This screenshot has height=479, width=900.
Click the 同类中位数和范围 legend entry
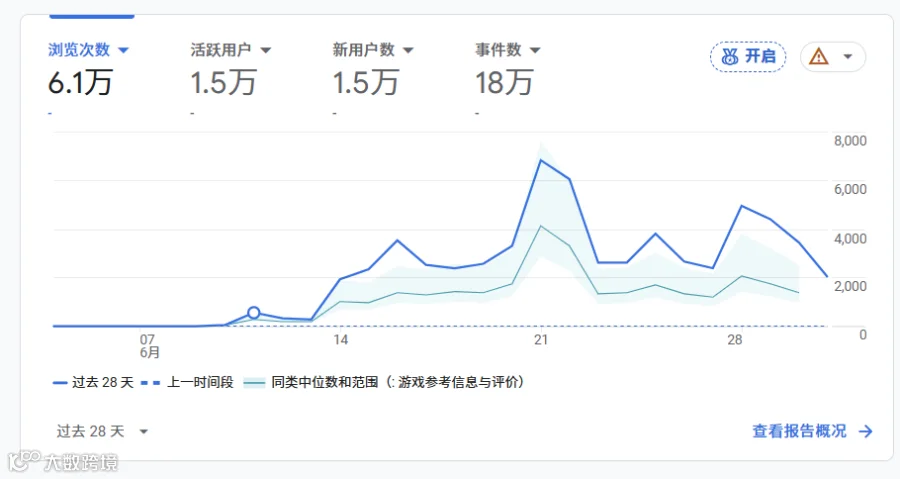click(383, 383)
